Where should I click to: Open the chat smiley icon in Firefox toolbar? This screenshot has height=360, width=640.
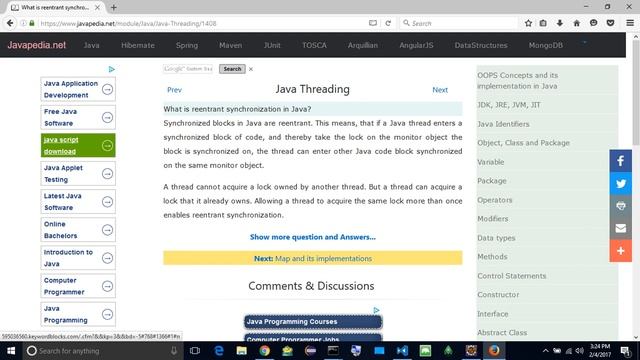pyautogui.click(x=593, y=23)
